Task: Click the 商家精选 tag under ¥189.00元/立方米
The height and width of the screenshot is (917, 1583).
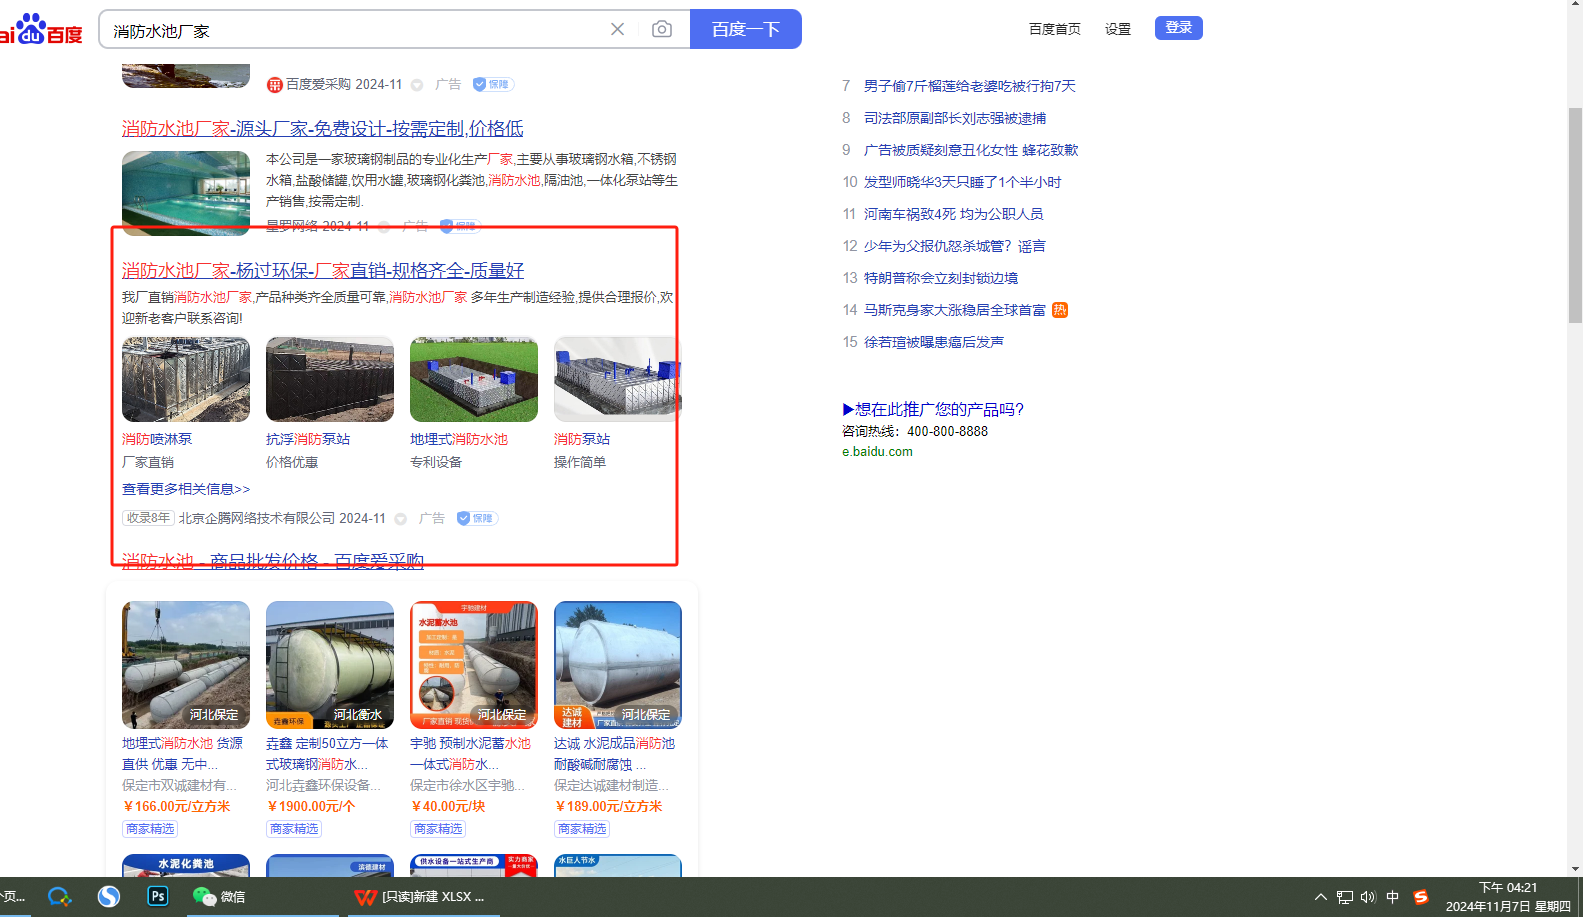Action: tap(582, 829)
